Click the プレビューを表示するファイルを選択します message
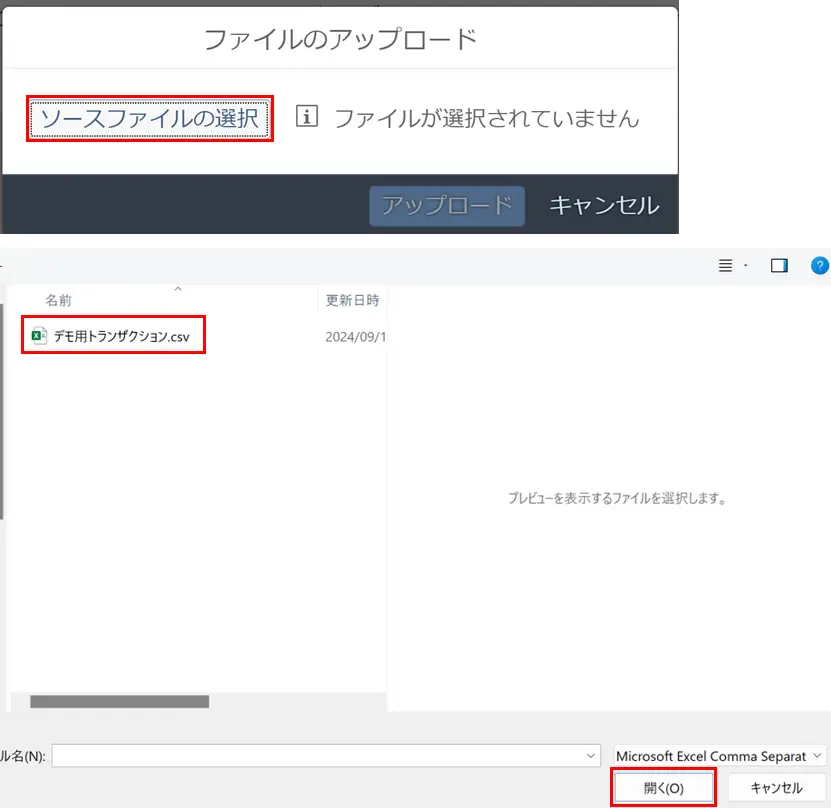 (x=617, y=498)
